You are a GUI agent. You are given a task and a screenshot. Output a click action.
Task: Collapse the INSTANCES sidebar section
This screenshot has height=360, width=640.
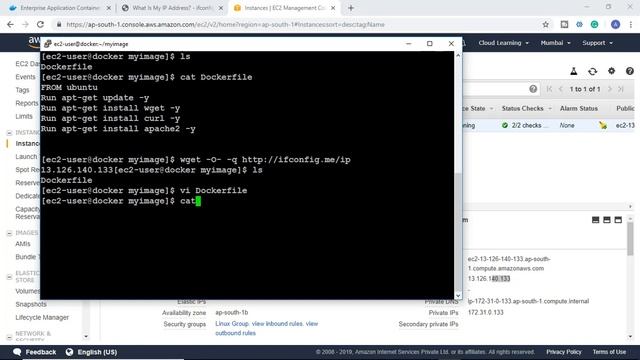coord(9,133)
